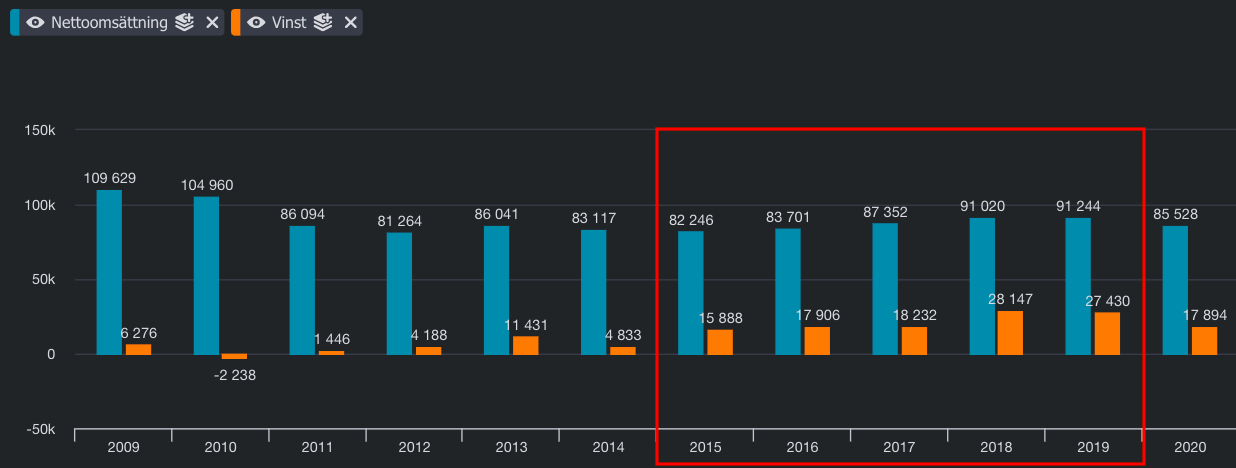Screen dimensions: 1236x468
Task: Click the negative orange 2010 Vinst bar
Action: coord(234,356)
